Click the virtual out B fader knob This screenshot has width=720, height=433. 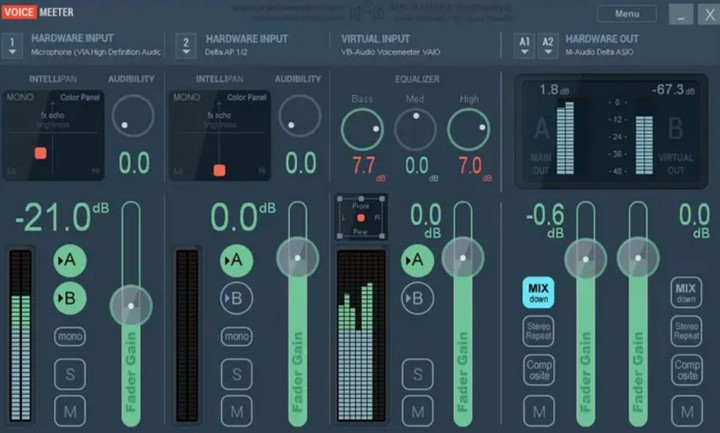pos(638,258)
